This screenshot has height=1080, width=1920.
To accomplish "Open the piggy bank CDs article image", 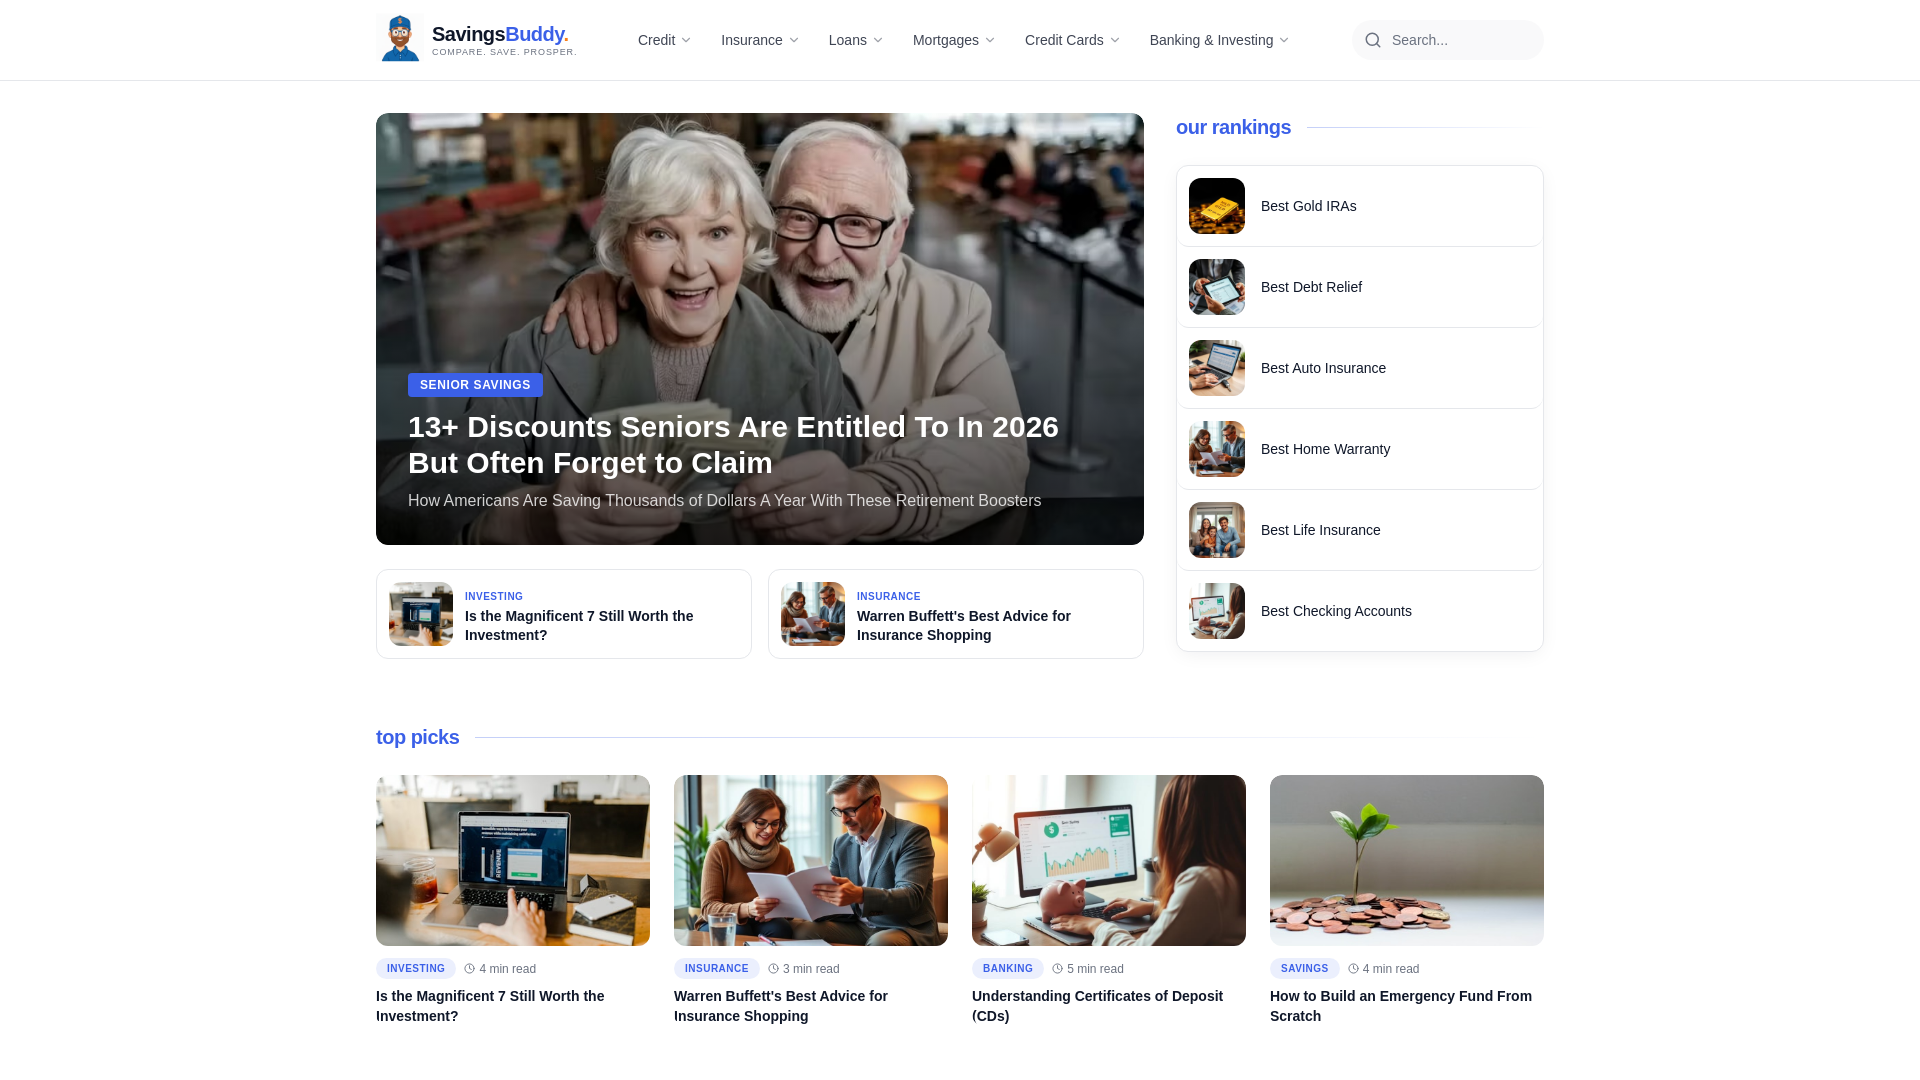I will [1109, 860].
